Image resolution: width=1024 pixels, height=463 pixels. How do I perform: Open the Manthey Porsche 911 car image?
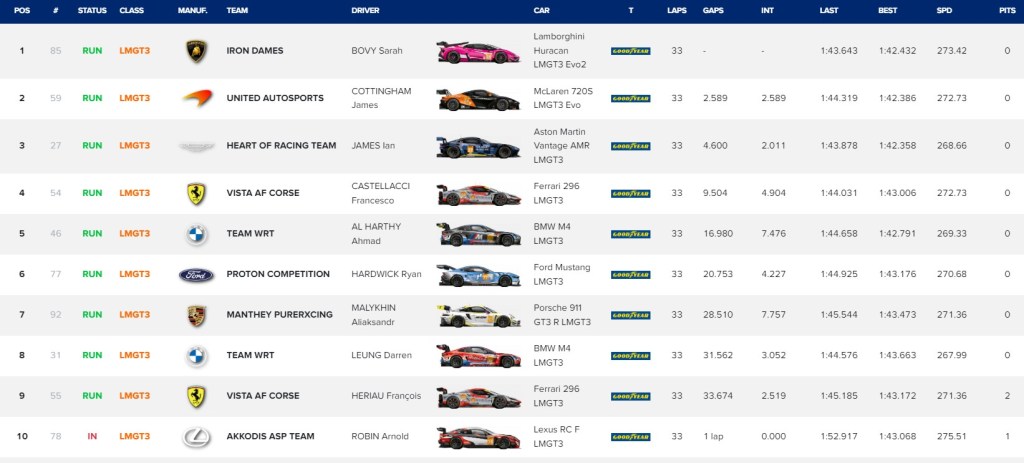pos(479,316)
